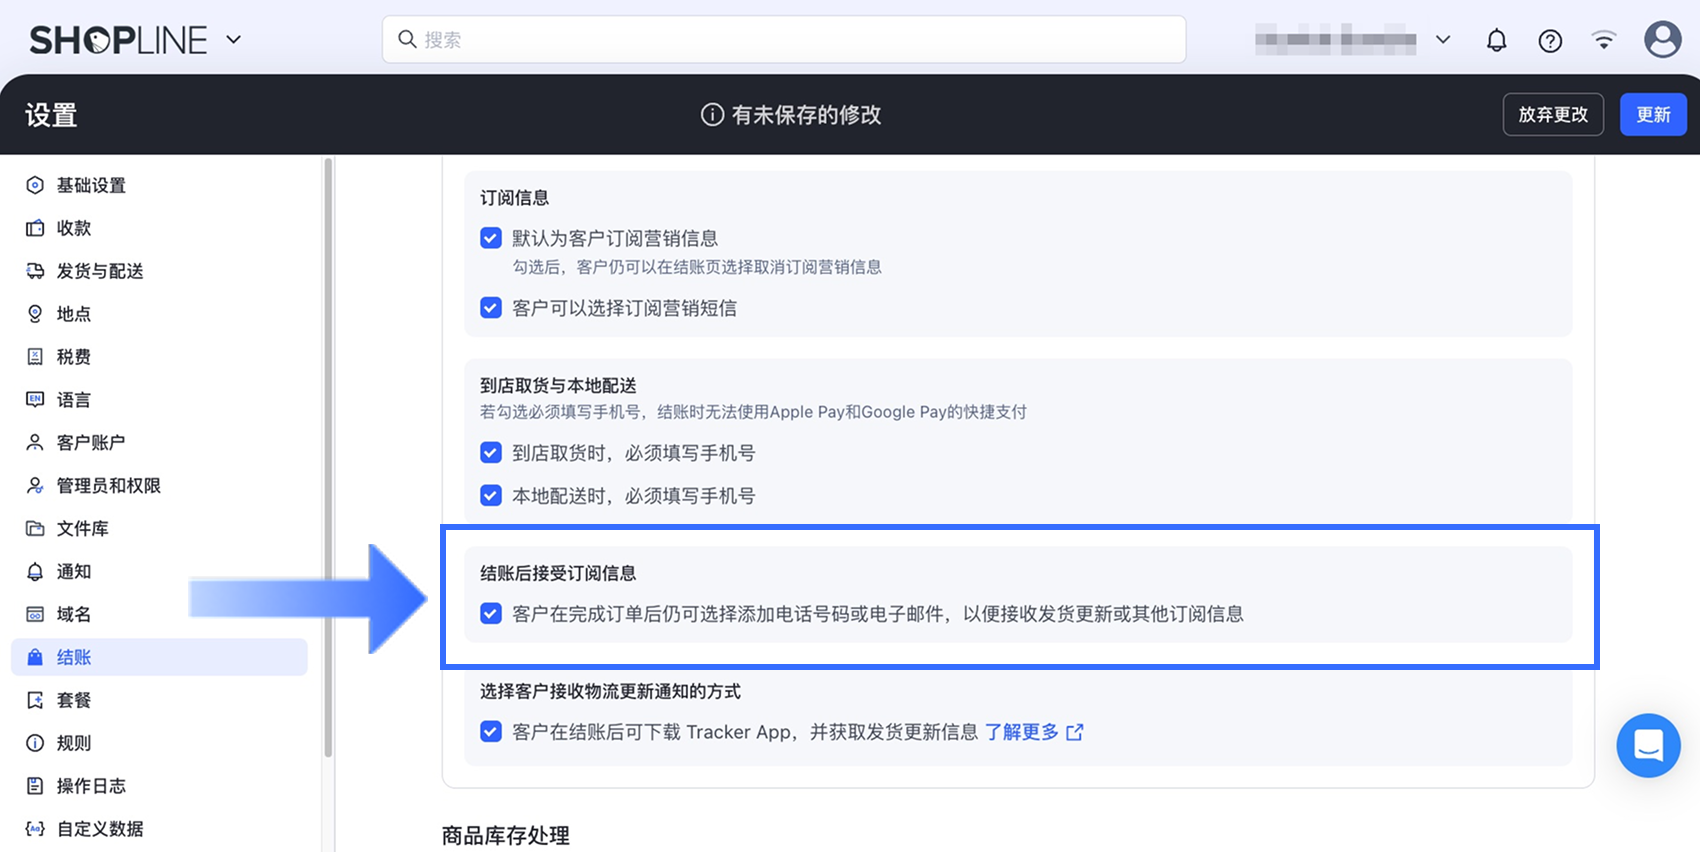Click the 商品库存处理 heading

506,836
